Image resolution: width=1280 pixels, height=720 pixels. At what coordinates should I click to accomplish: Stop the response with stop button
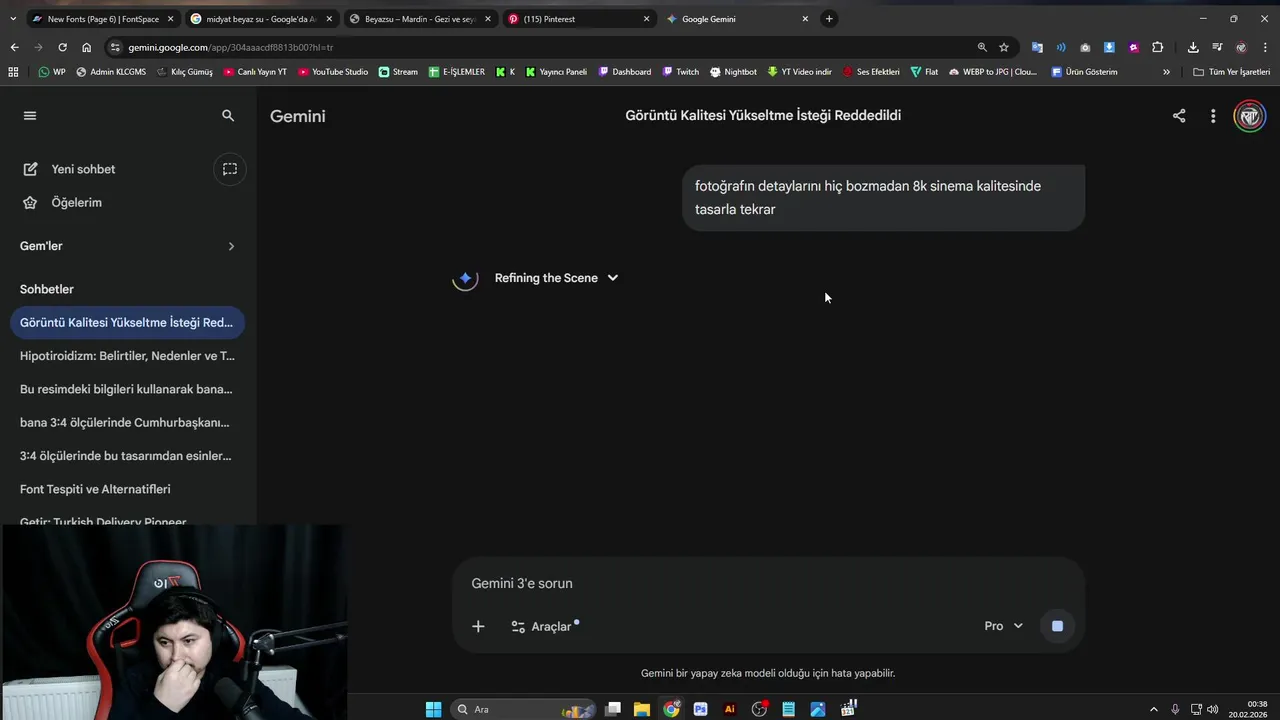click(1057, 626)
